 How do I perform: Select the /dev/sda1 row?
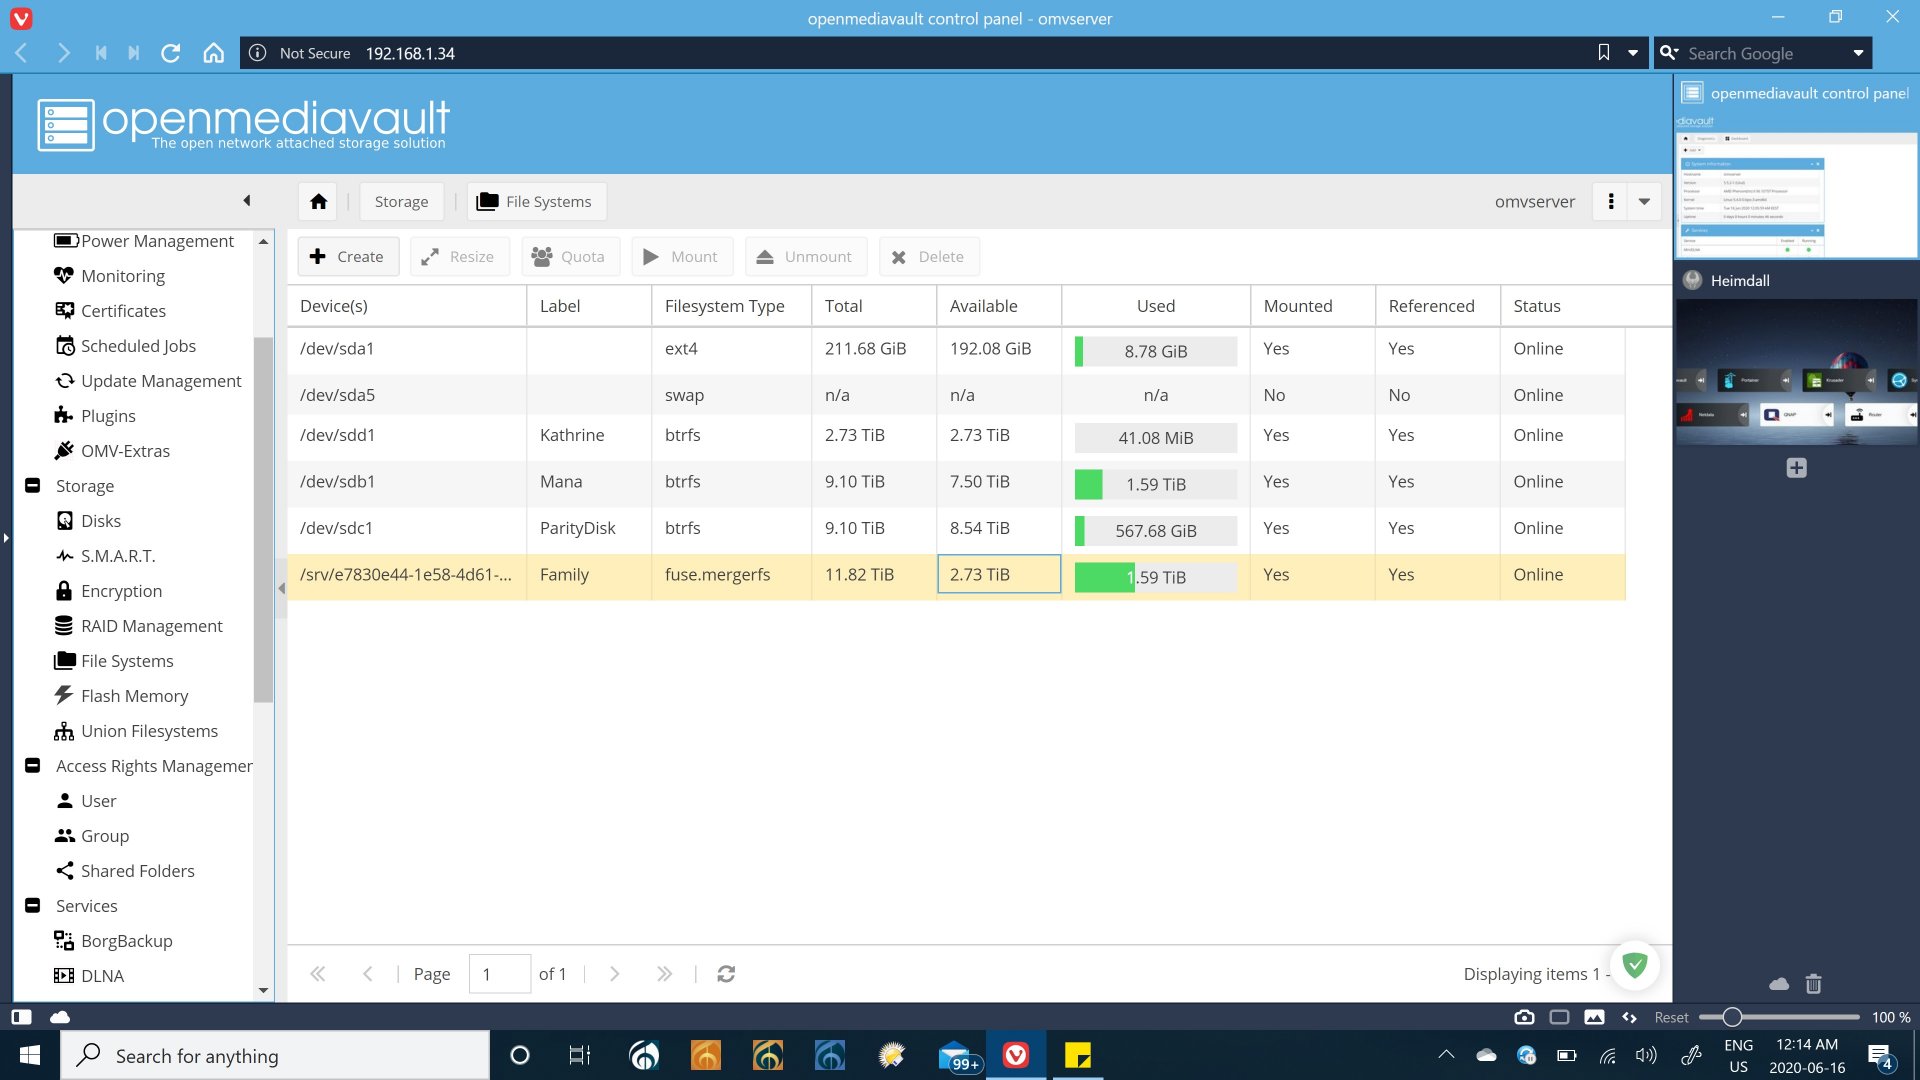[956, 349]
